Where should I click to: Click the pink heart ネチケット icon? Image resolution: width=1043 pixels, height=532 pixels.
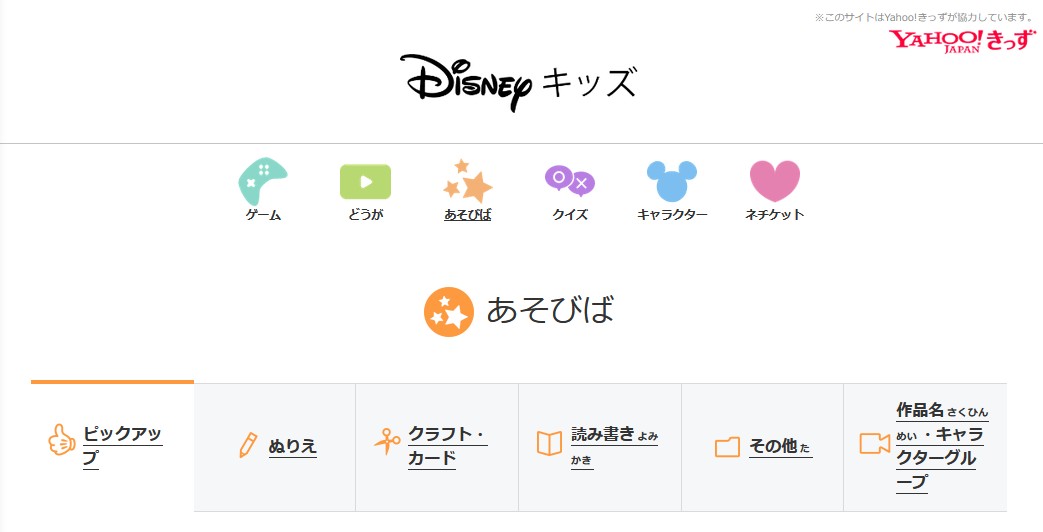coord(774,181)
